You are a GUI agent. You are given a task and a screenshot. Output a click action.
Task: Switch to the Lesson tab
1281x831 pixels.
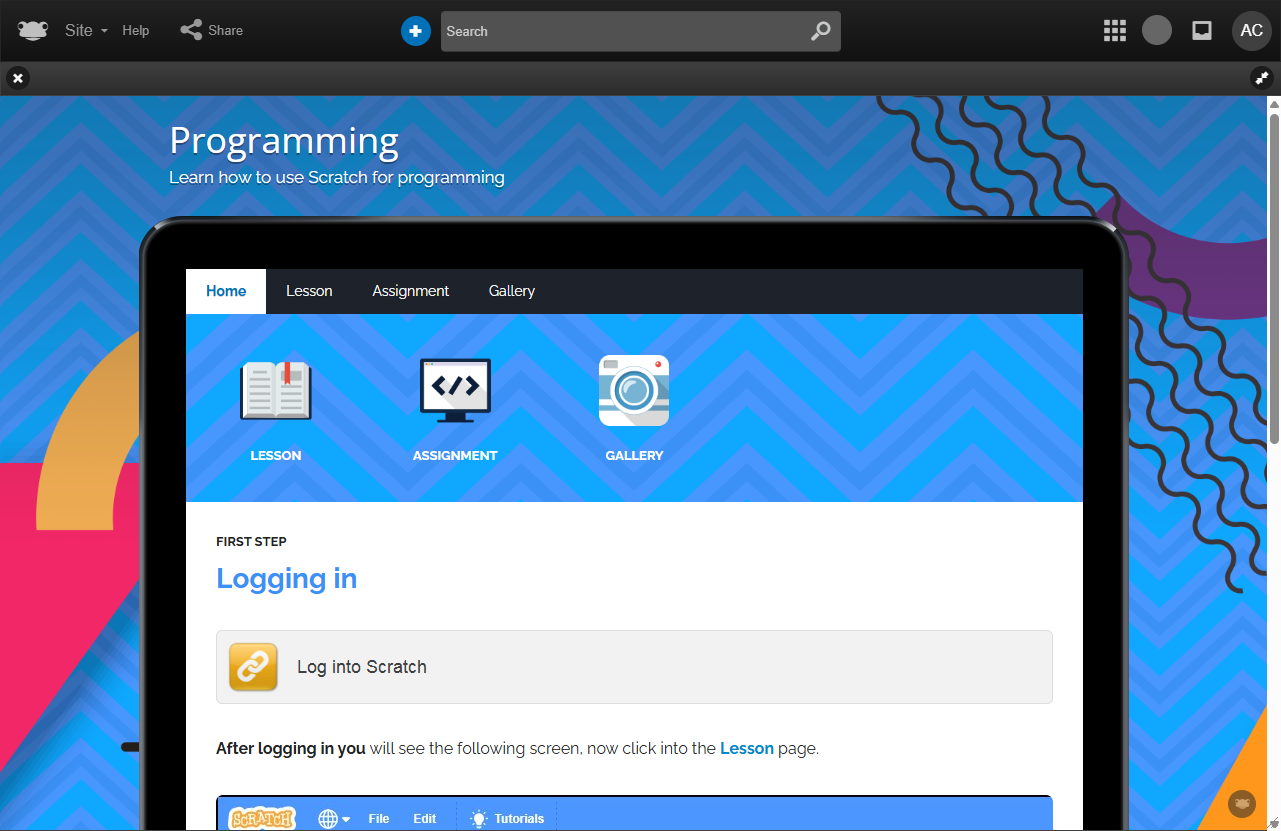tap(309, 291)
